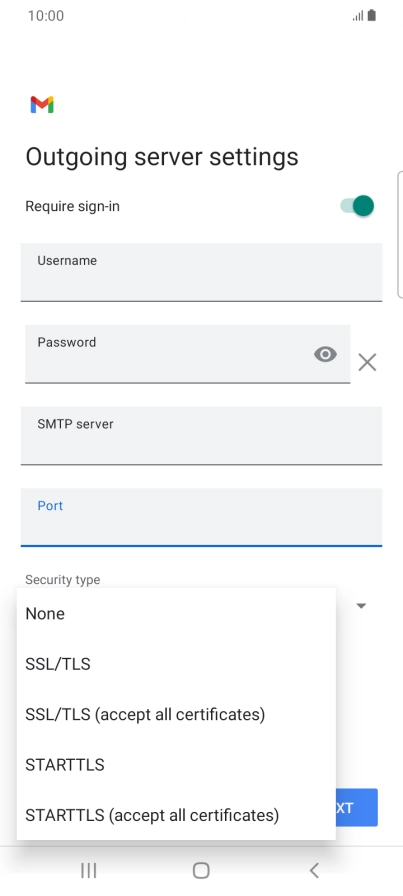Focus the Password input field
403x896 pixels.
[187, 354]
